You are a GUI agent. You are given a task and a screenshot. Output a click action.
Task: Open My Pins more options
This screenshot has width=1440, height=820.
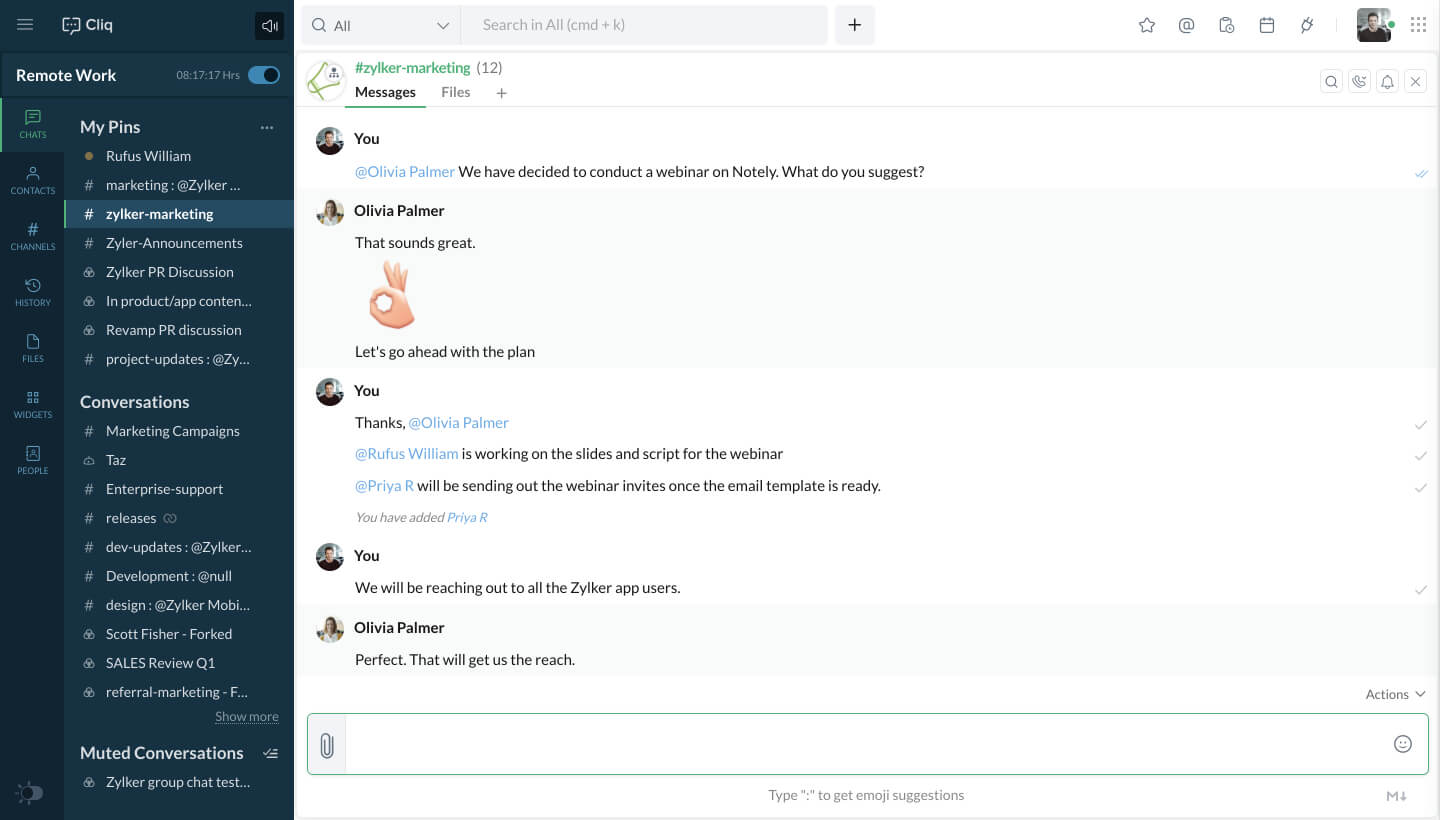[267, 127]
